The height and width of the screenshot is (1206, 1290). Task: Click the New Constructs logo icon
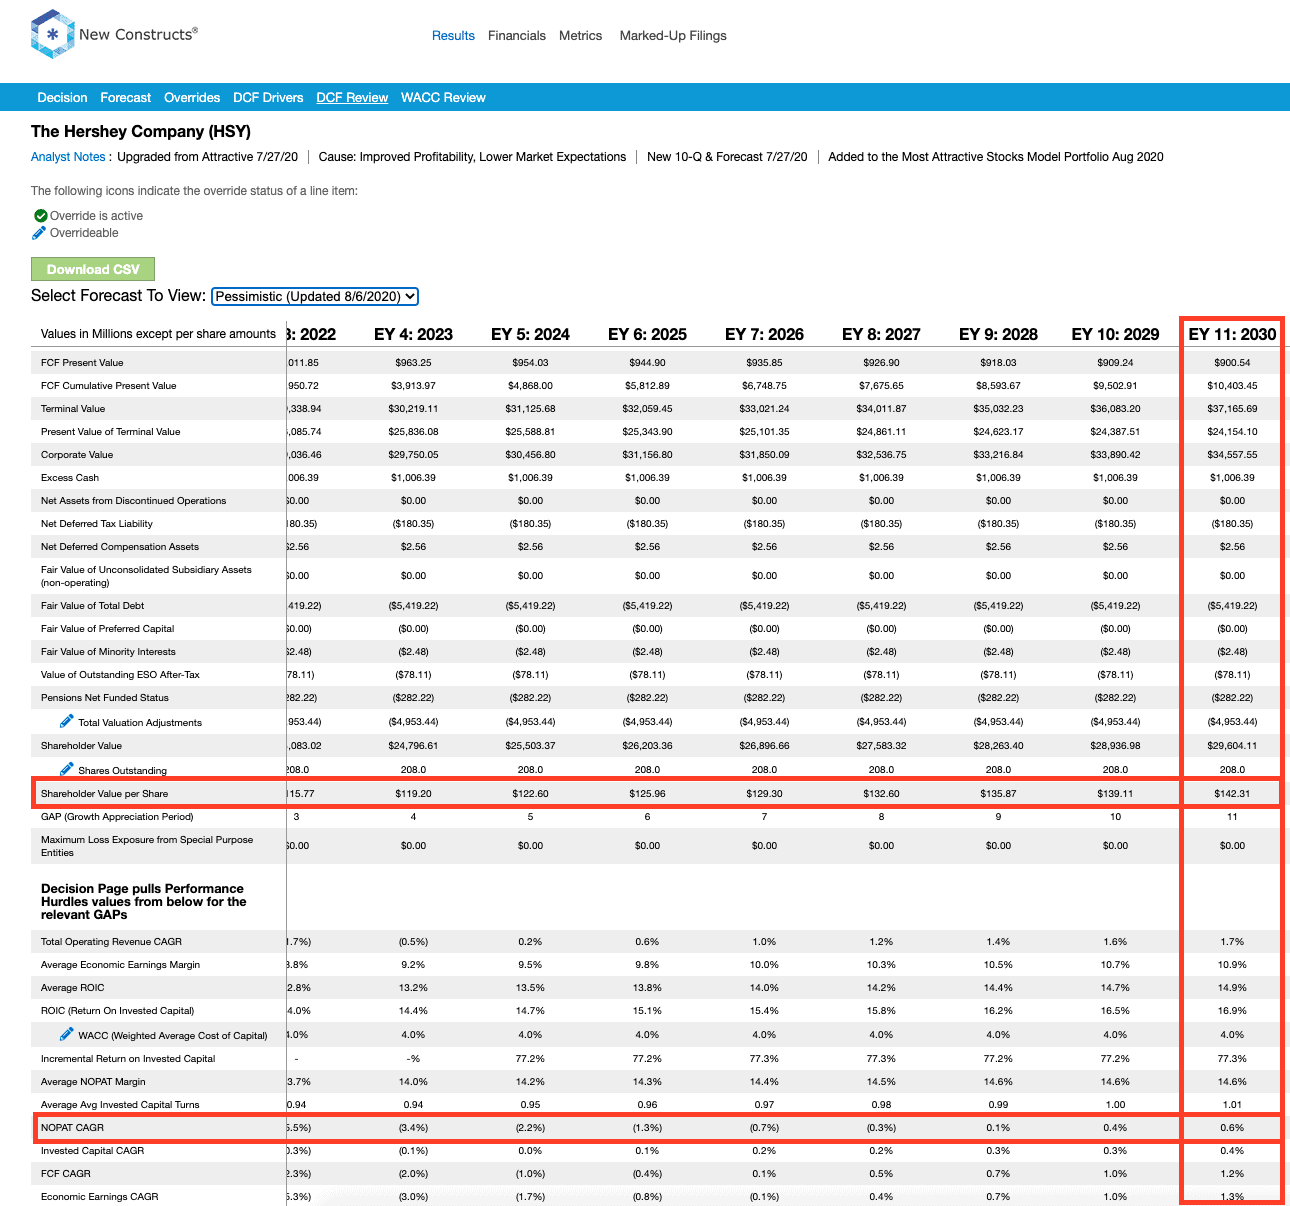(x=52, y=34)
